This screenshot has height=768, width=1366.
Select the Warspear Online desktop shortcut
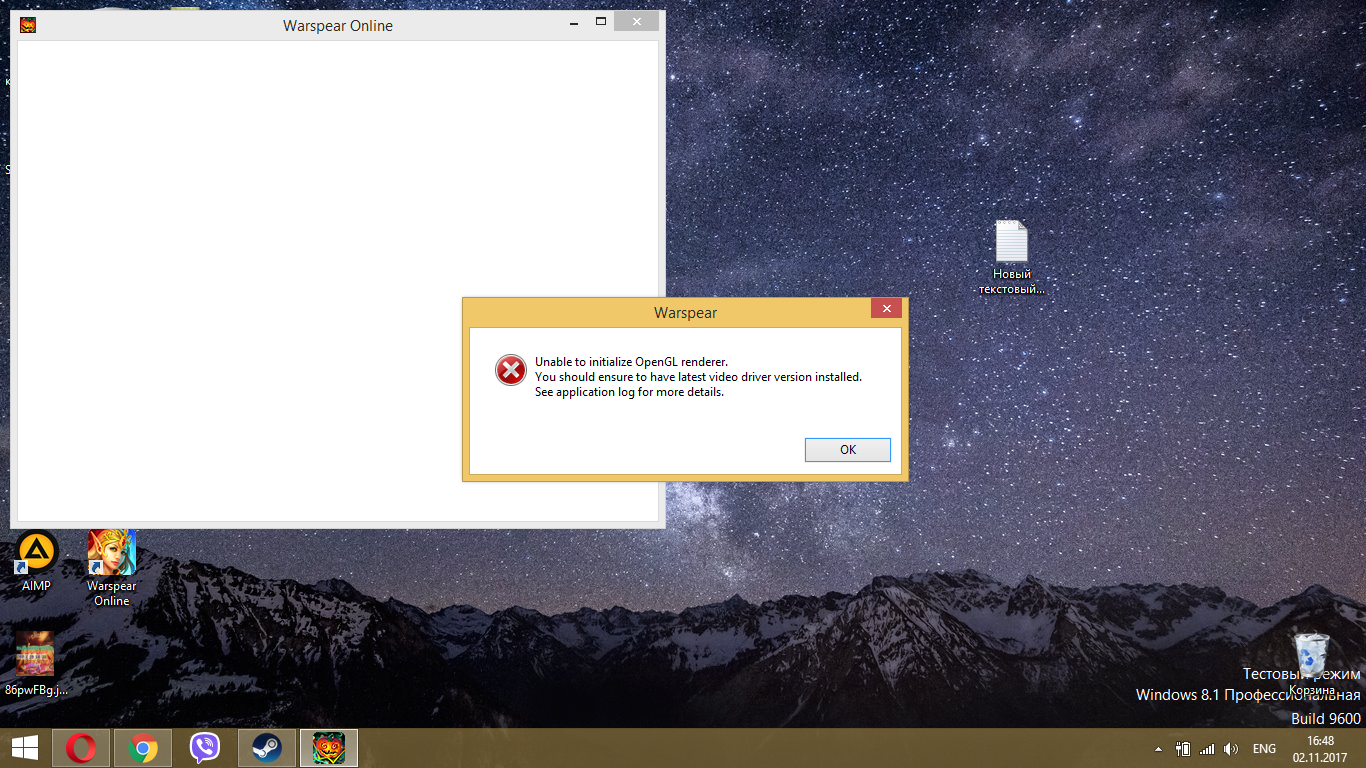pyautogui.click(x=111, y=568)
